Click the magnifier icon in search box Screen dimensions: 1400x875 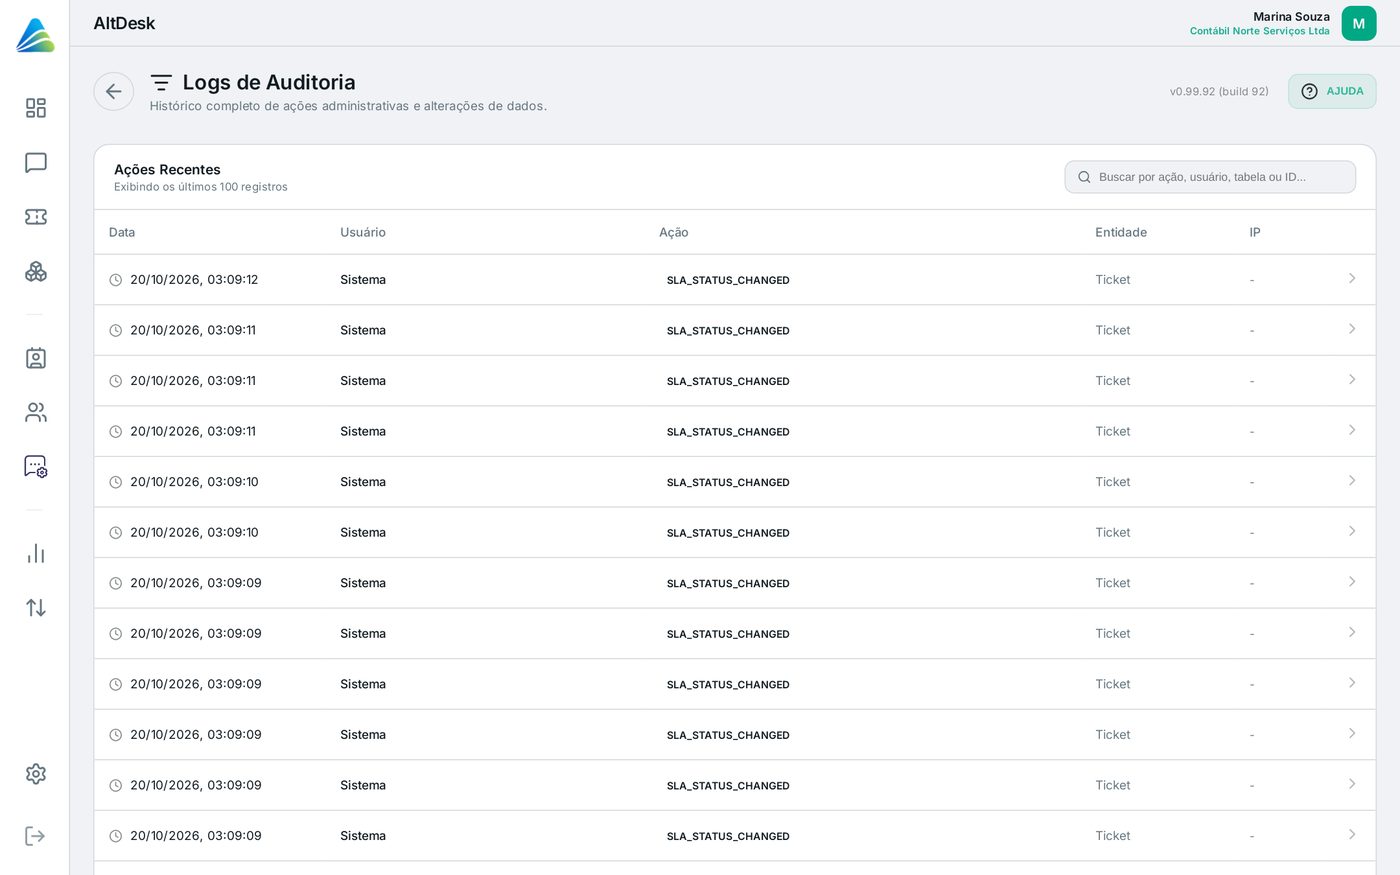tap(1084, 177)
